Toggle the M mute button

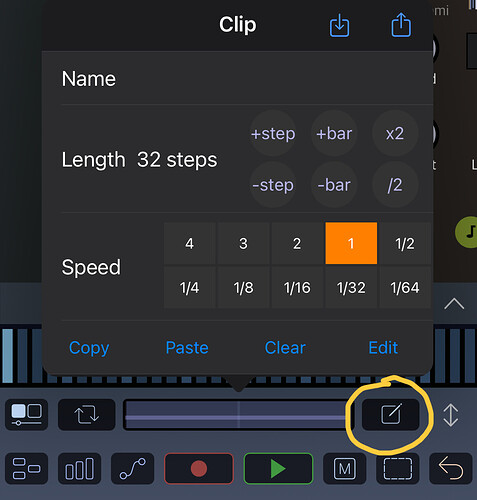click(345, 468)
